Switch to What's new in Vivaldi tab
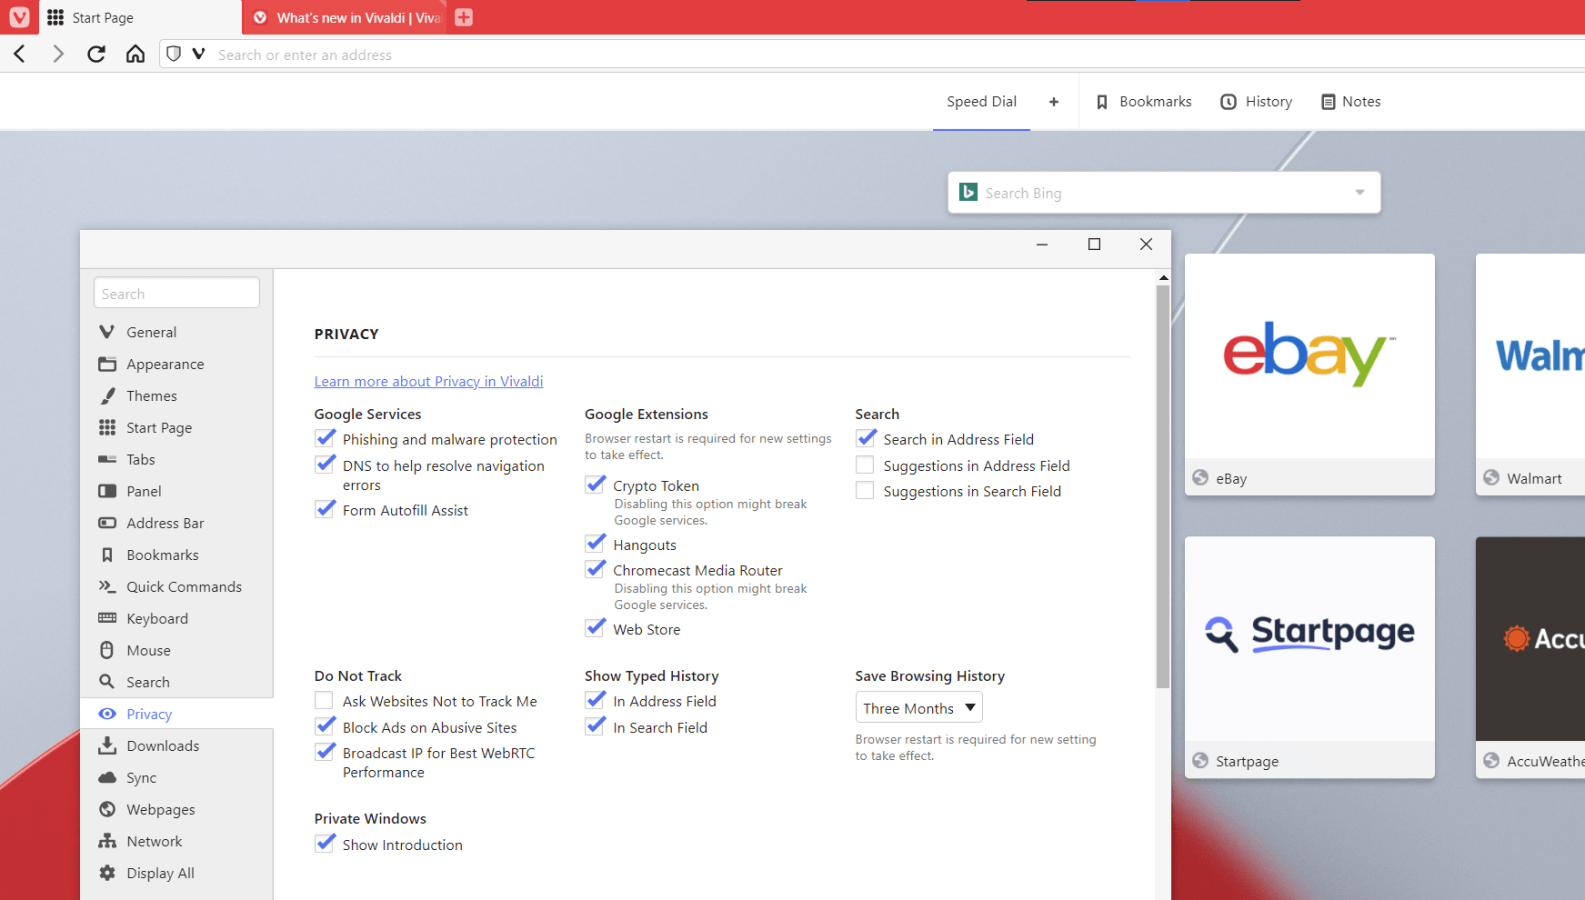This screenshot has height=900, width=1585. click(x=346, y=17)
